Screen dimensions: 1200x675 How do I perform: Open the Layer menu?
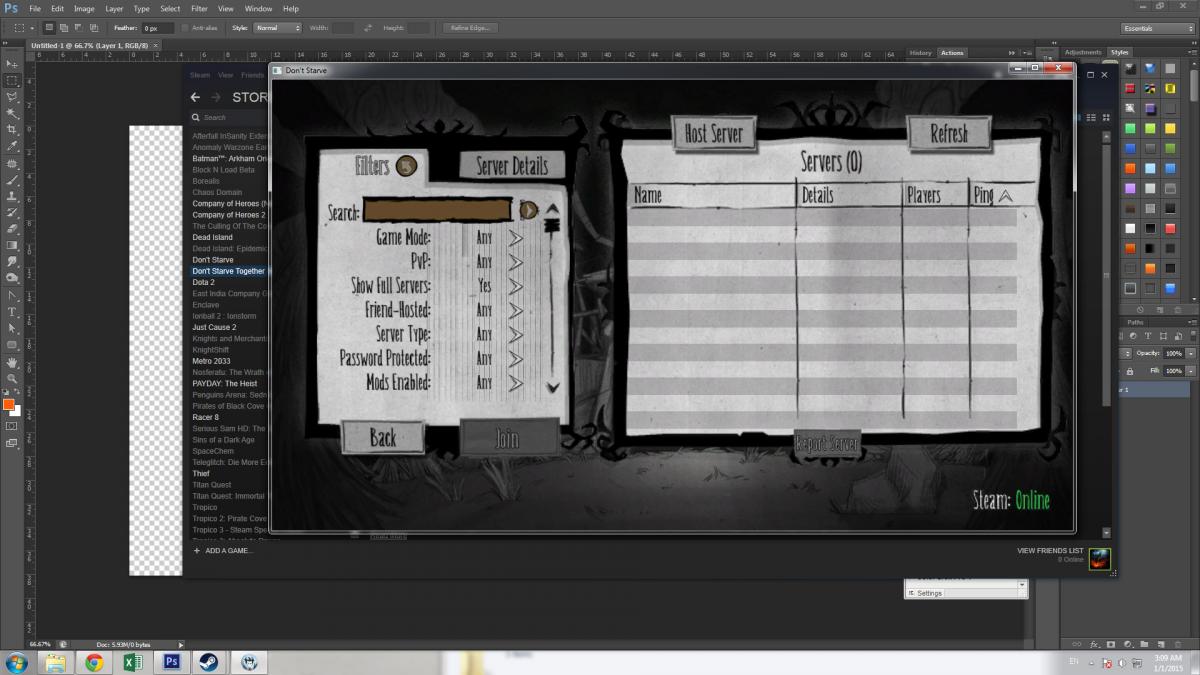pos(114,8)
